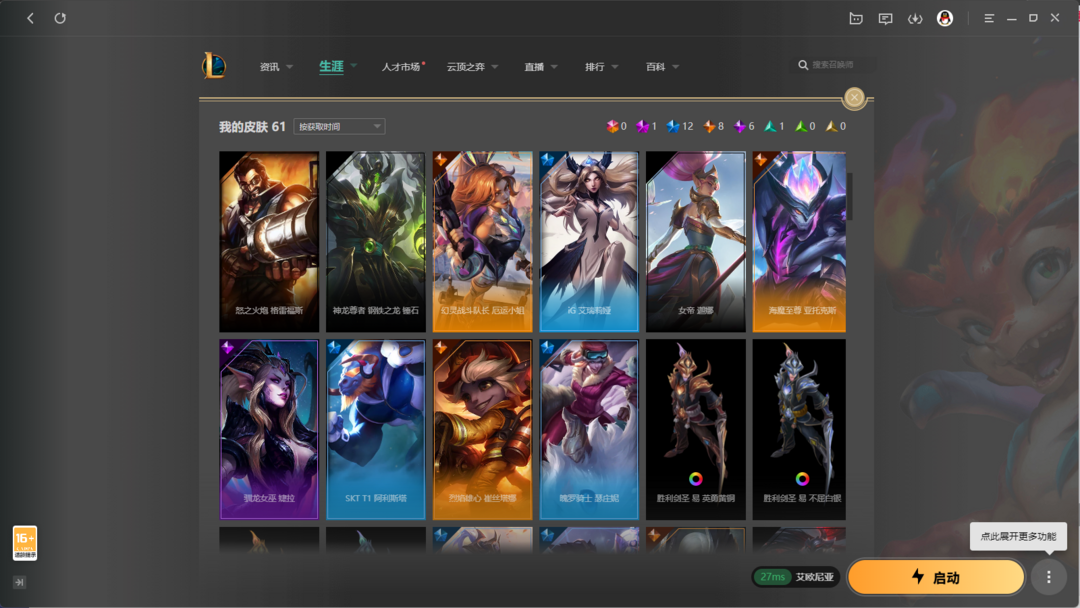
Task: Open the 神龙尊者 钢铁之龙 锤石 skin card
Action: click(375, 242)
